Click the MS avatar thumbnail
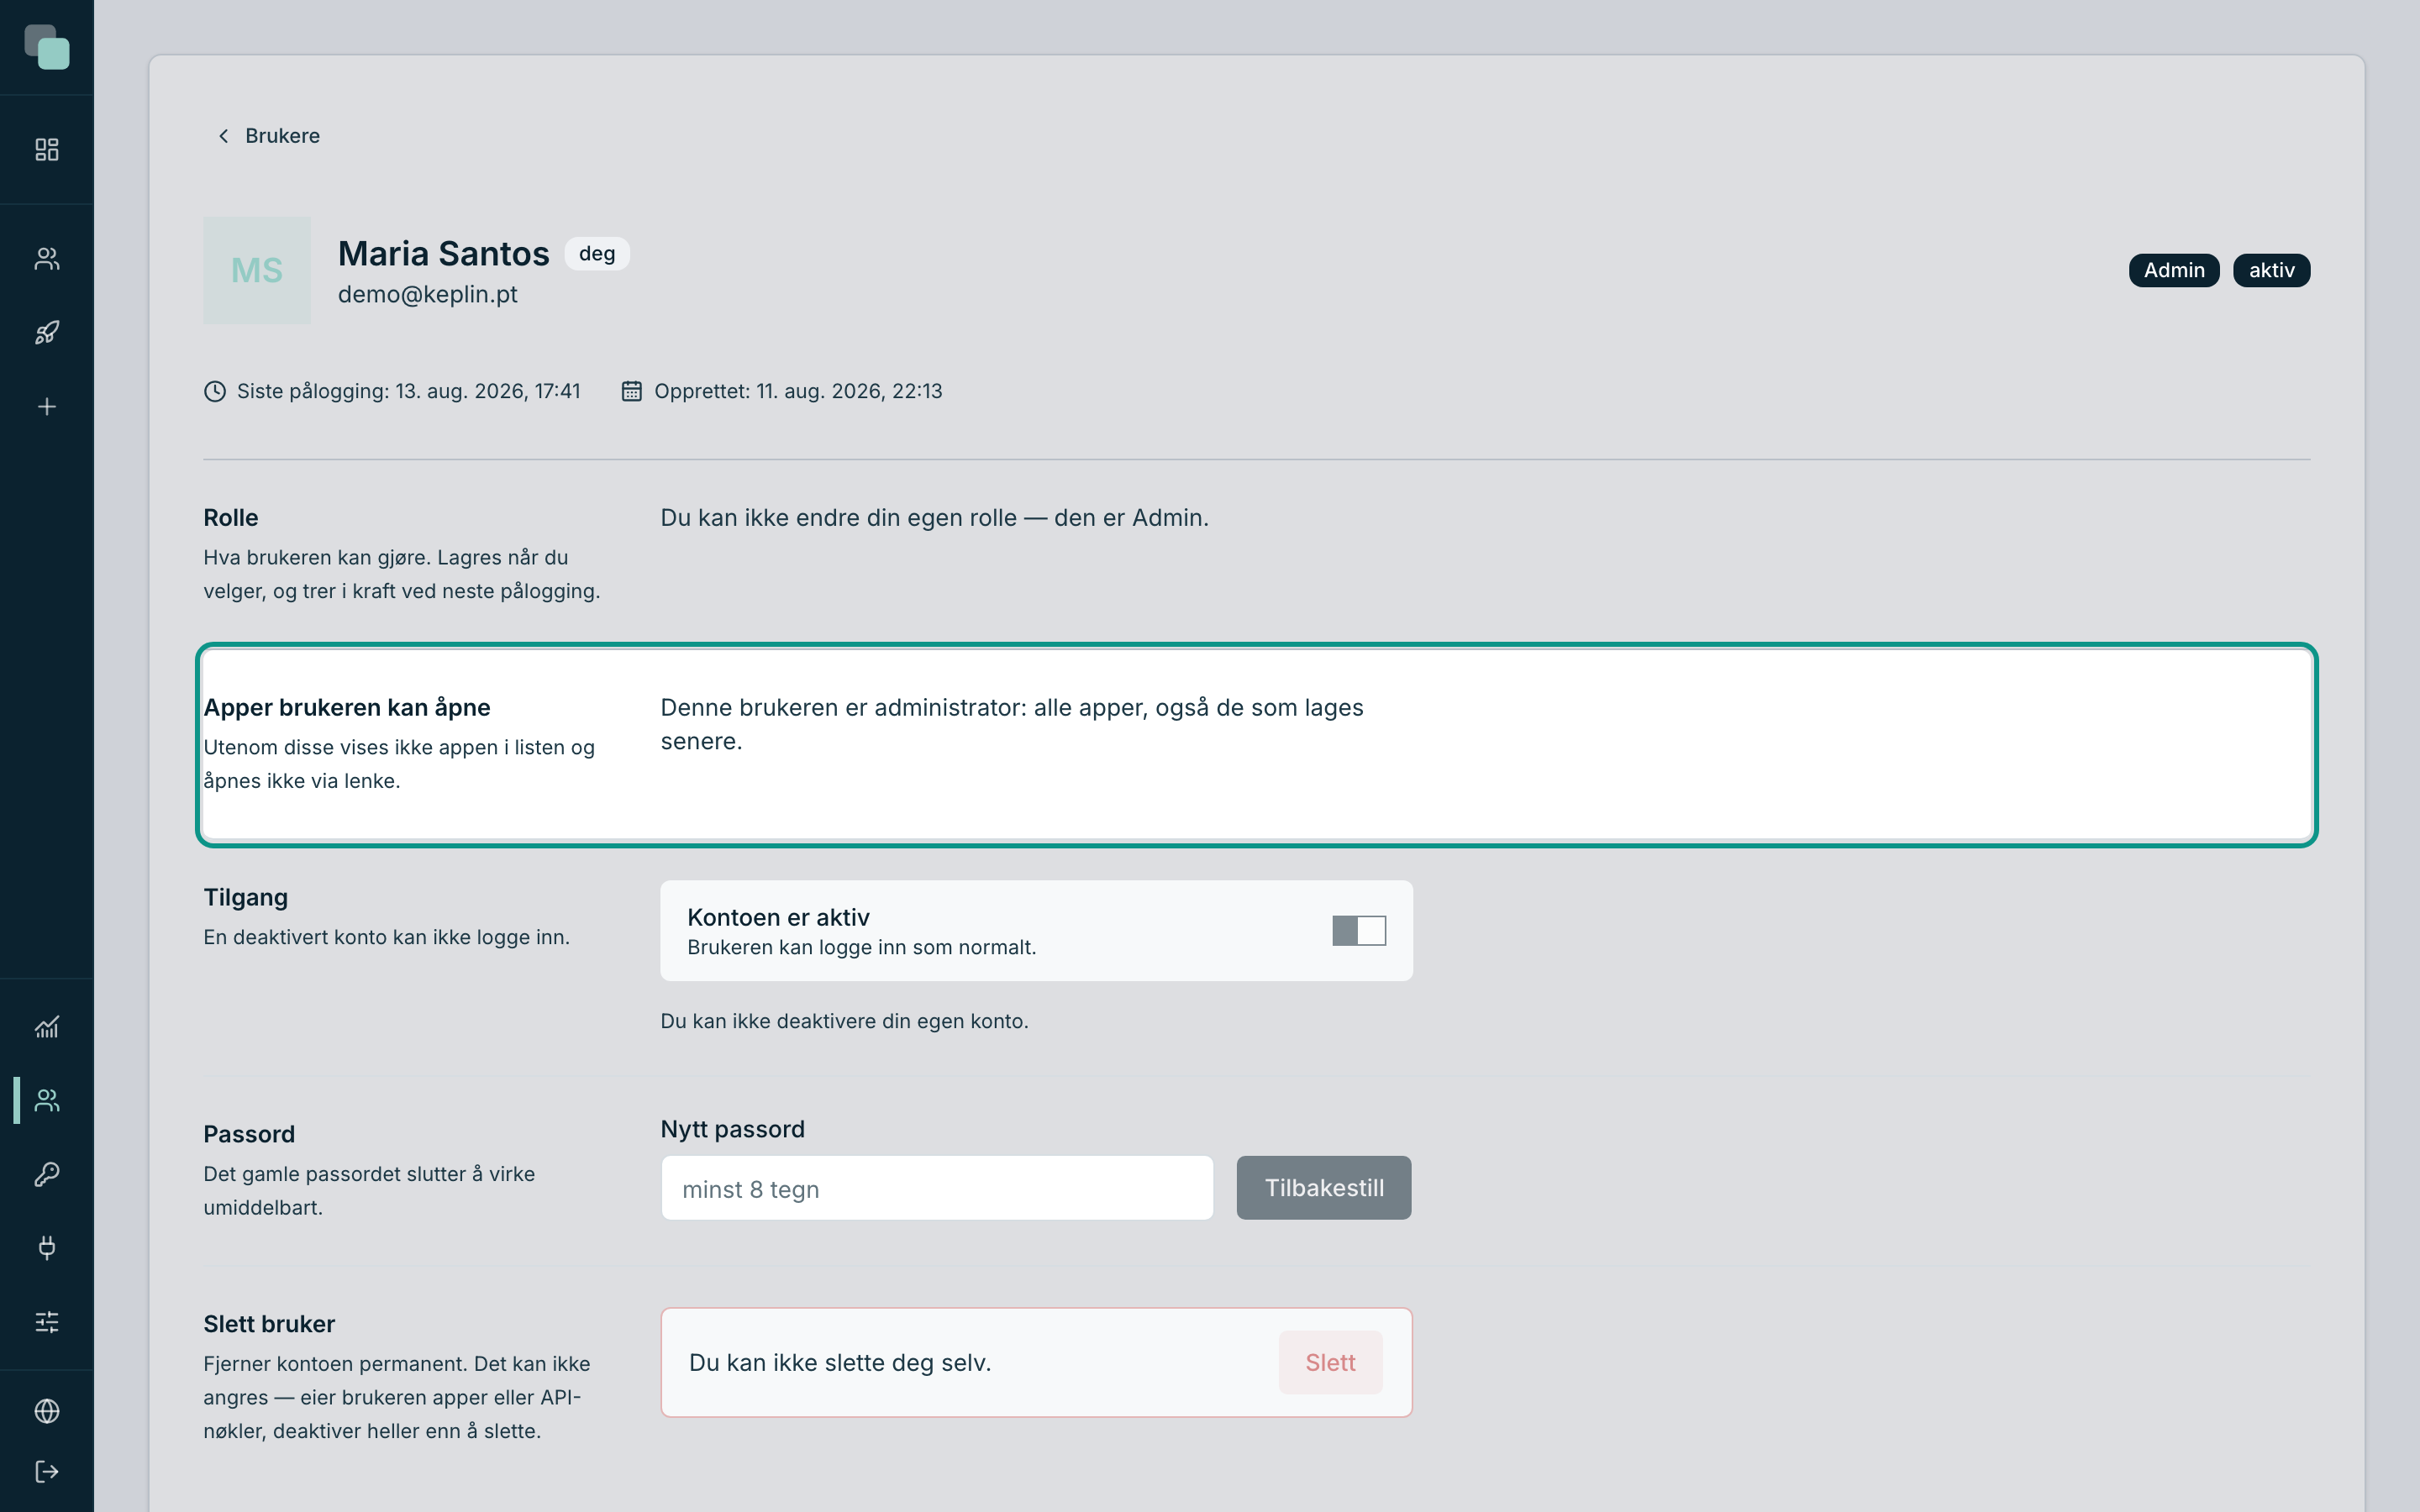Viewport: 2420px width, 1512px height. (x=257, y=270)
